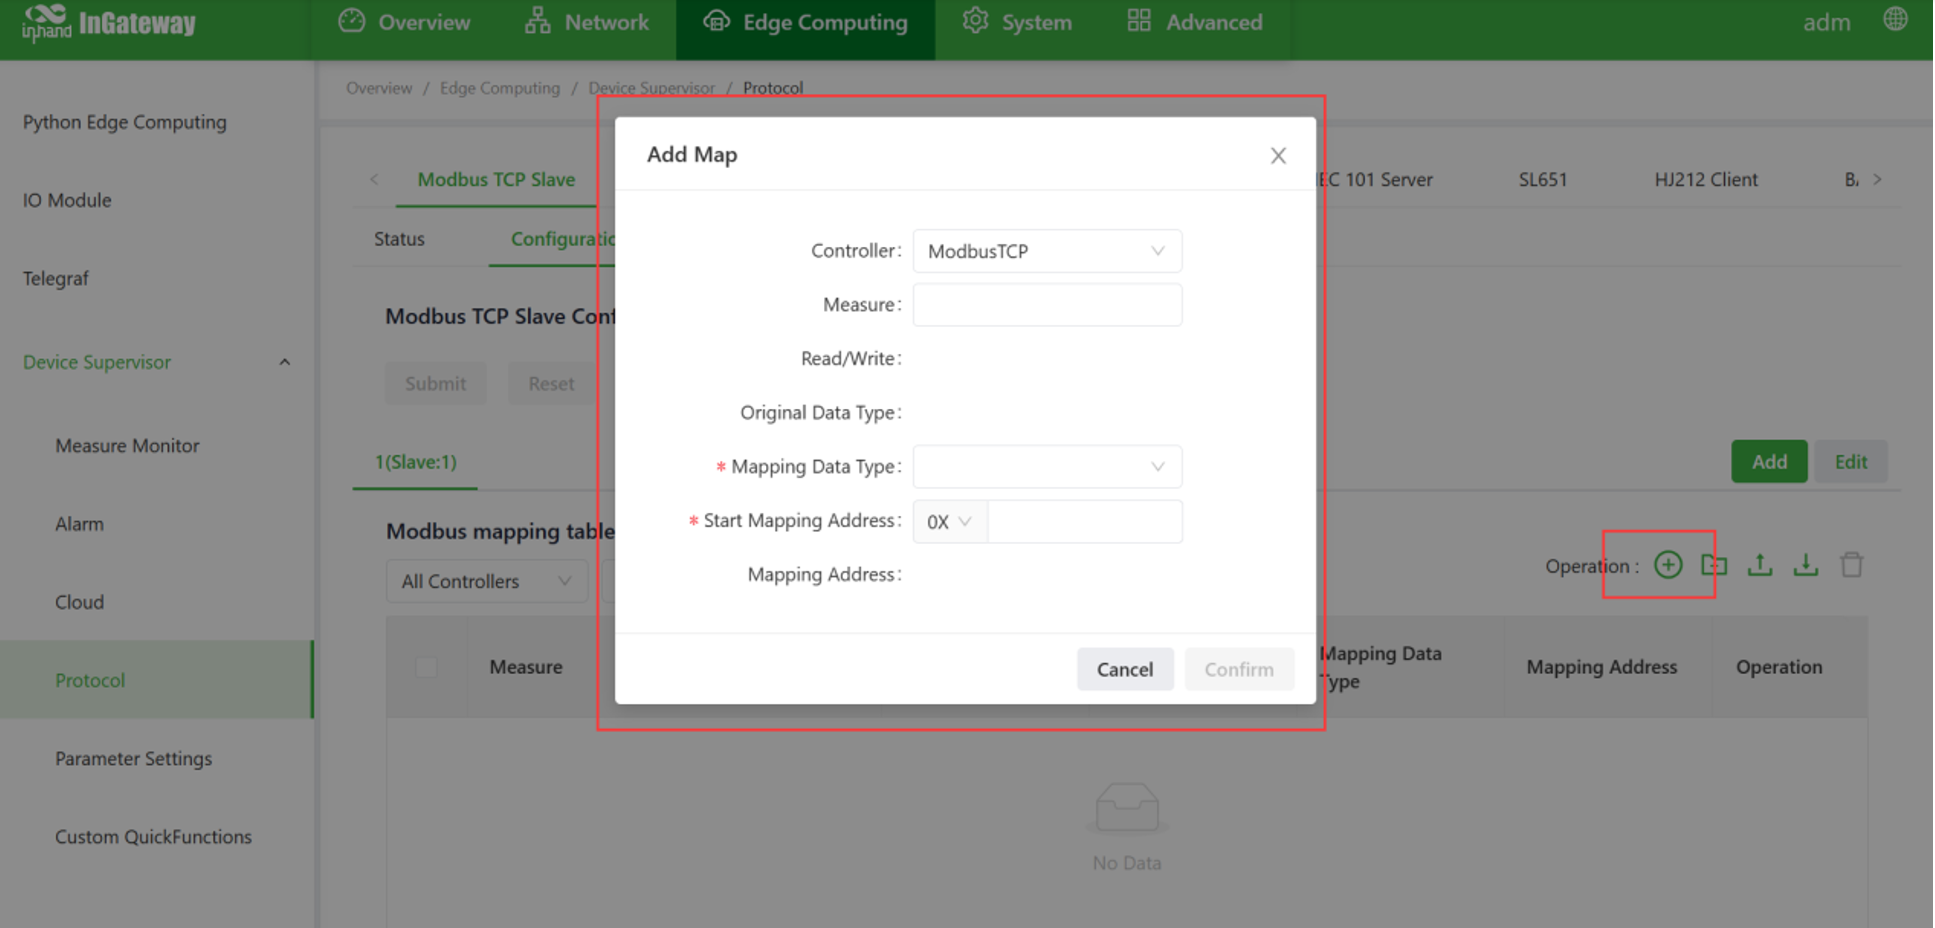This screenshot has height=928, width=1935.
Task: Open the Controller dropdown
Action: point(1046,251)
